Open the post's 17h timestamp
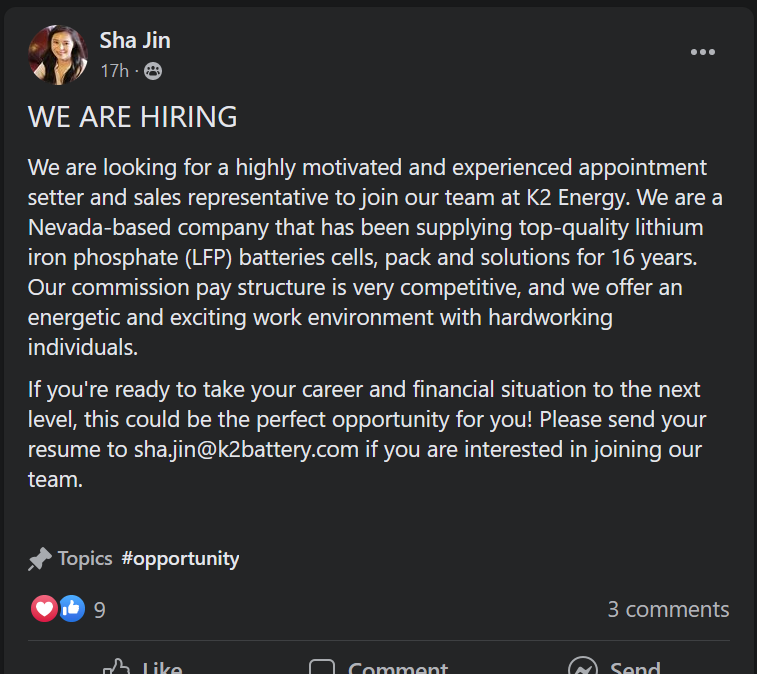757x674 pixels. pyautogui.click(x=114, y=71)
